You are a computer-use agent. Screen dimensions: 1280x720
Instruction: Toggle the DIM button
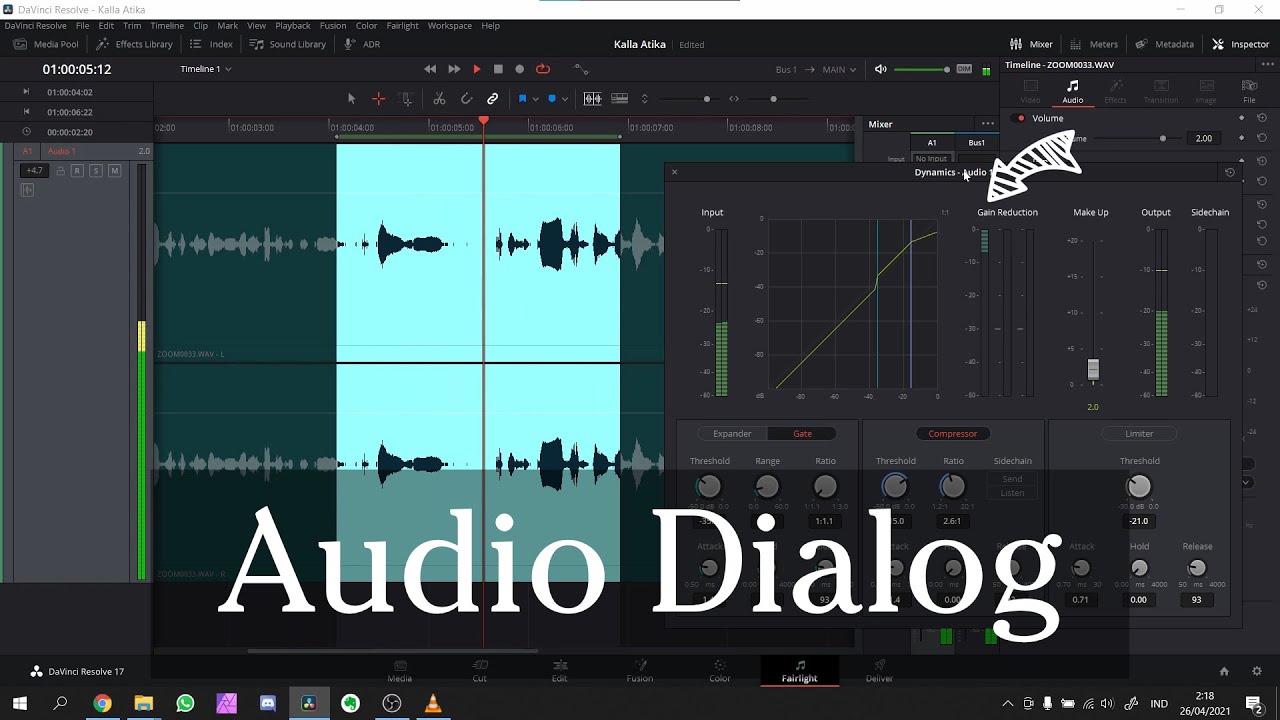coord(964,69)
